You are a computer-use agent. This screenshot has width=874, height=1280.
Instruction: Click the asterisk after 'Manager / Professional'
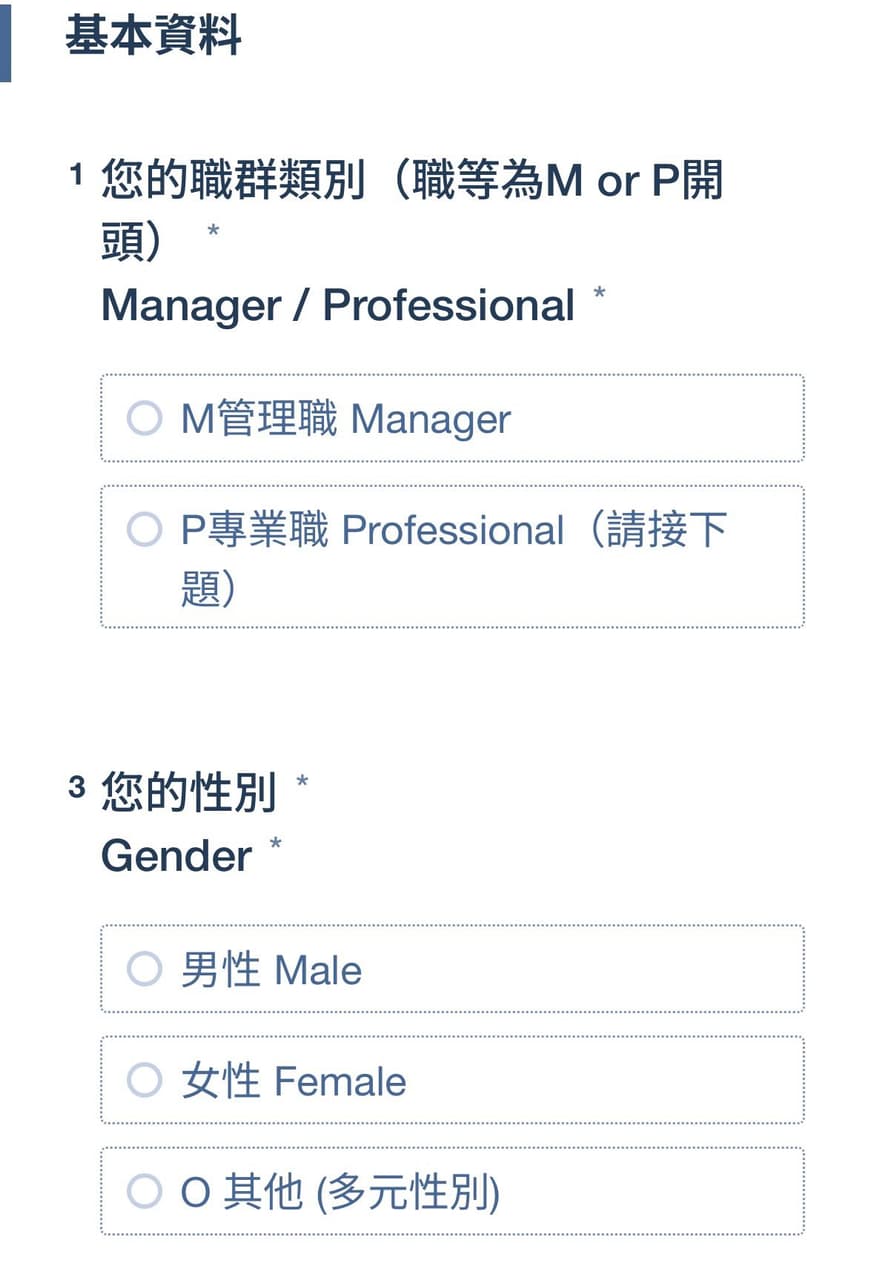tap(599, 293)
